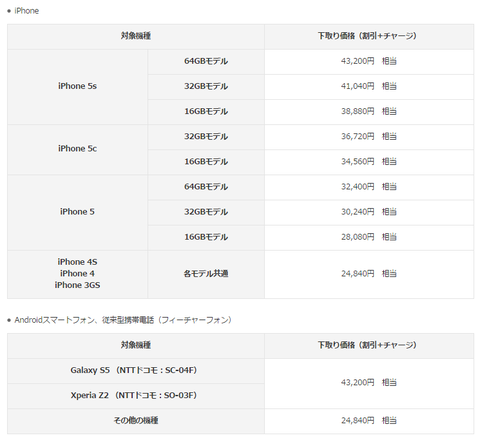Select the iPhone 5s model cell
Screen dimensions: 480x440
click(x=77, y=87)
